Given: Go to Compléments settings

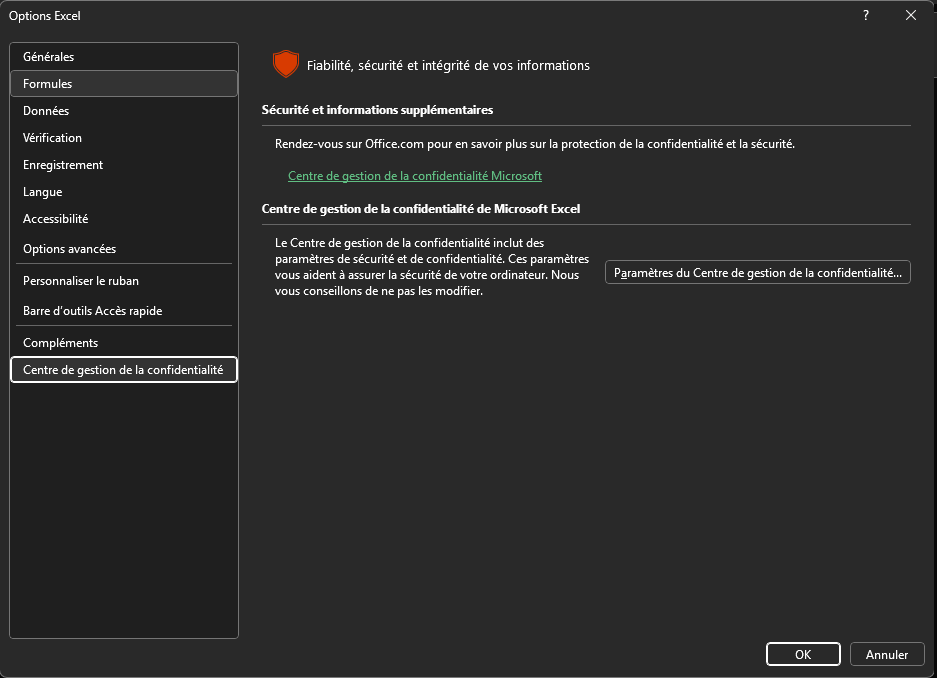Looking at the screenshot, I should [x=124, y=343].
